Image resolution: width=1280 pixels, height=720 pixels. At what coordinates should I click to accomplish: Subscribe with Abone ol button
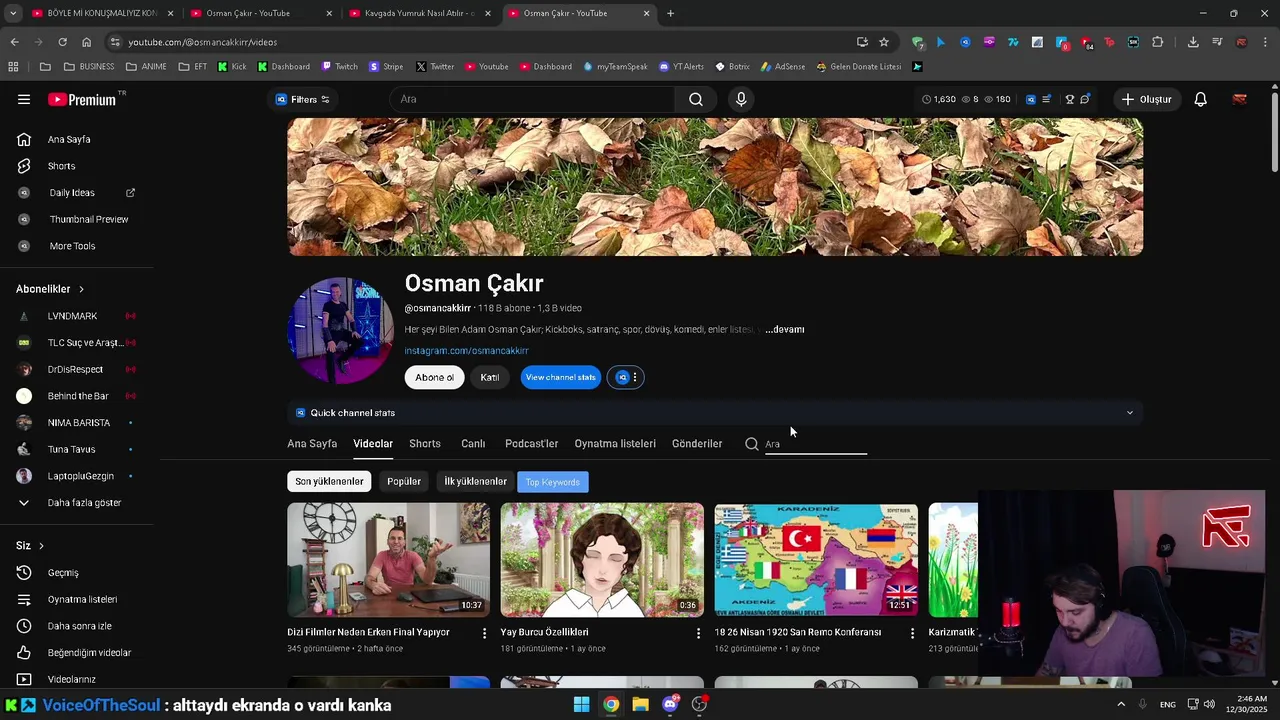434,377
